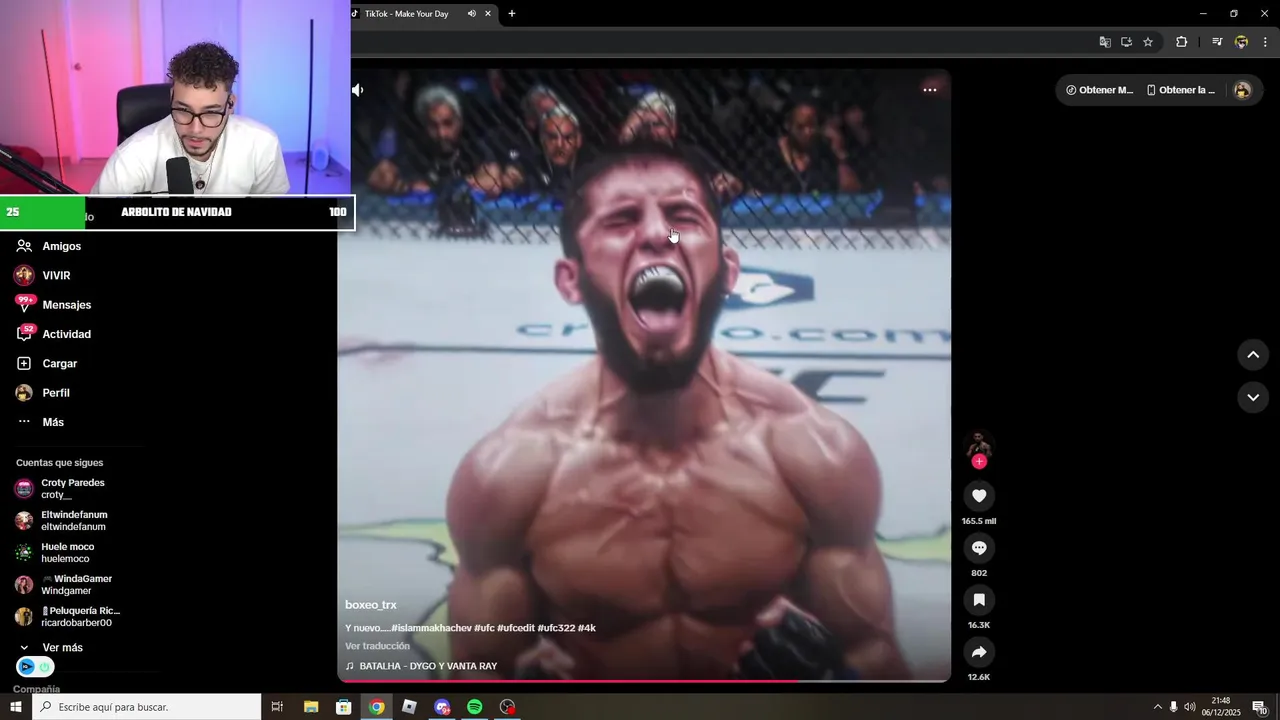This screenshot has height=720, width=1280.
Task: Click Ver traducción under the caption
Action: coord(377,646)
